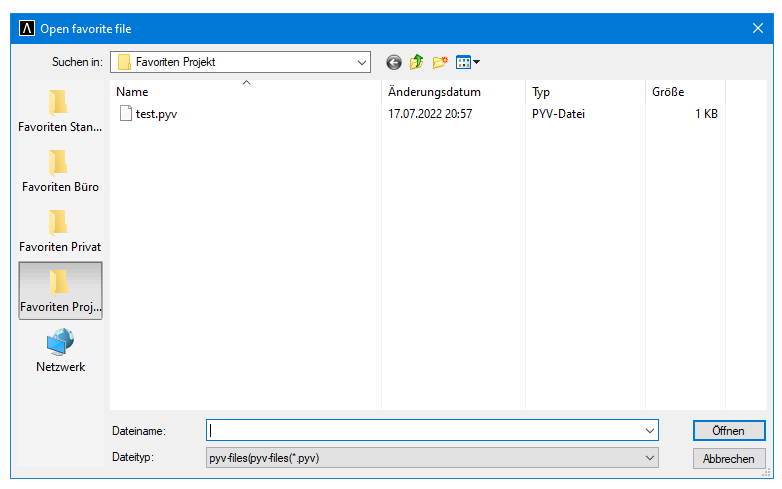
Task: Create a new folder
Action: [440, 62]
